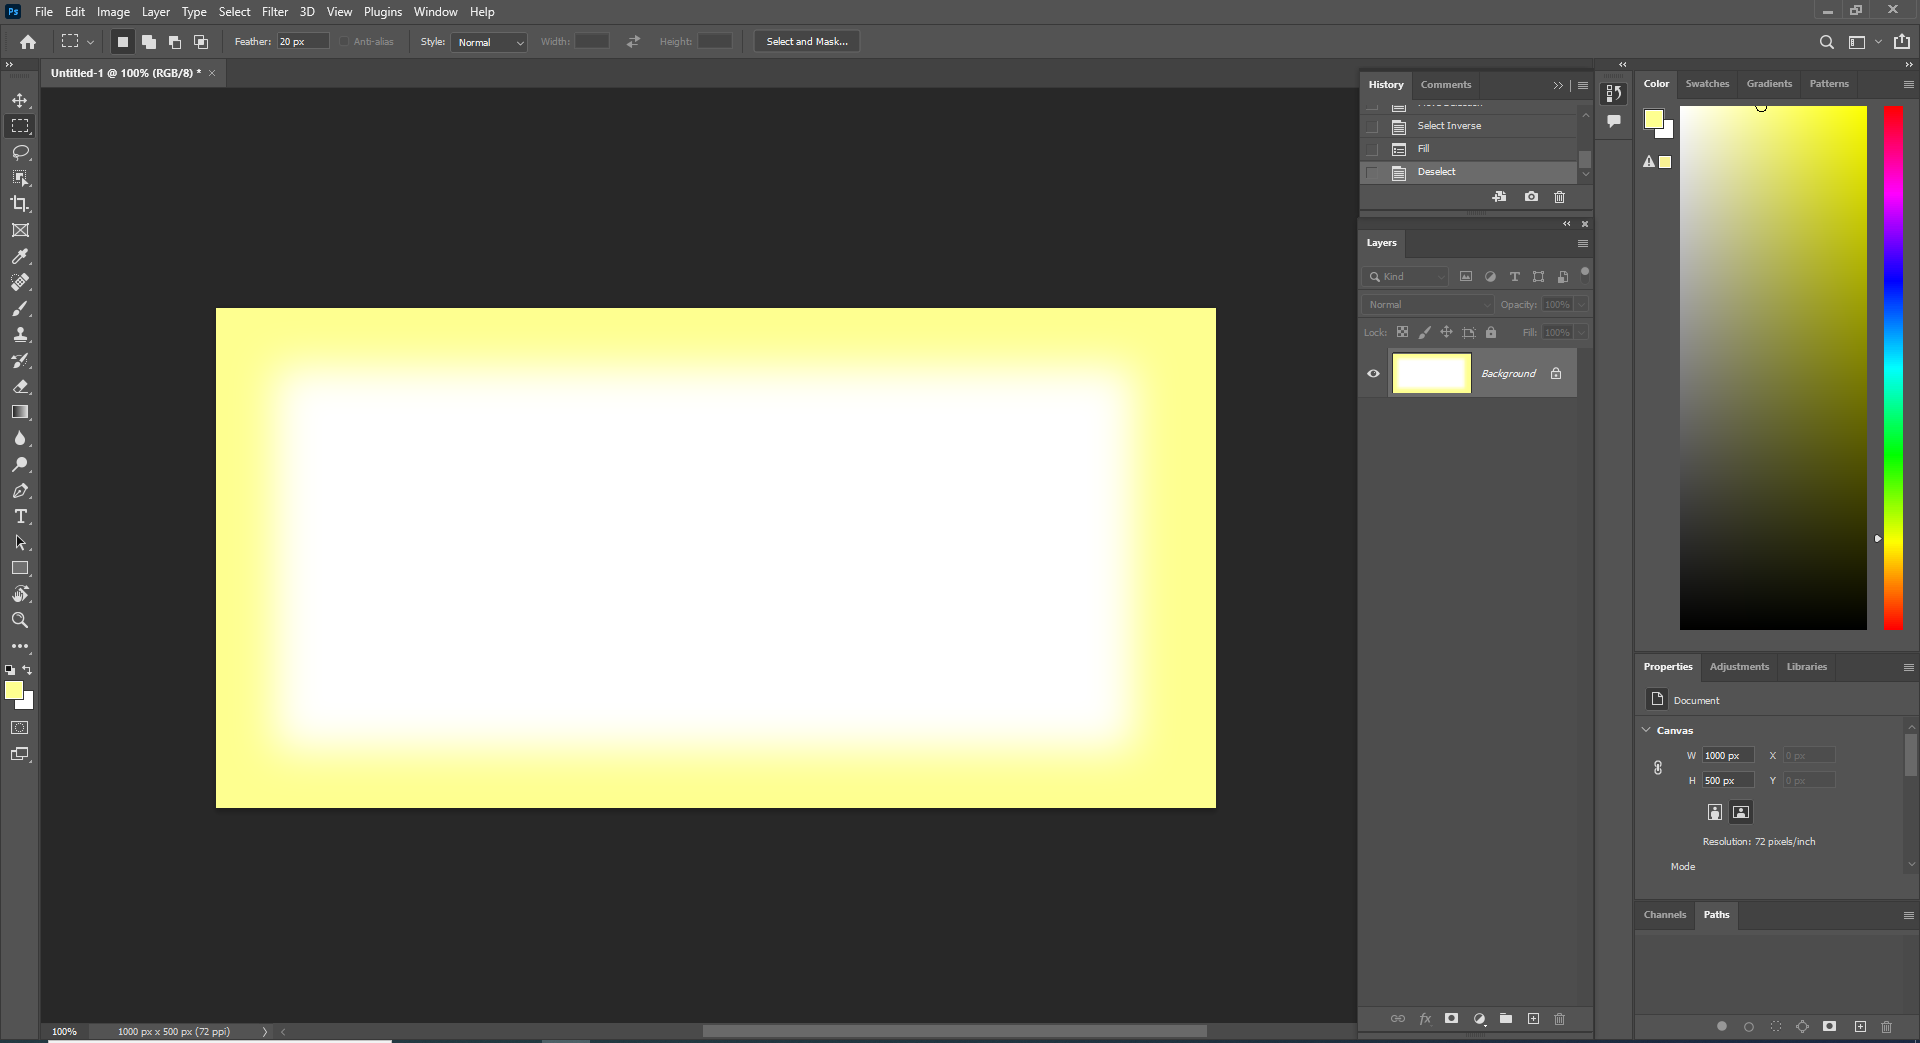The image size is (1920, 1043).
Task: Select the Gradient tool
Action: [x=20, y=412]
